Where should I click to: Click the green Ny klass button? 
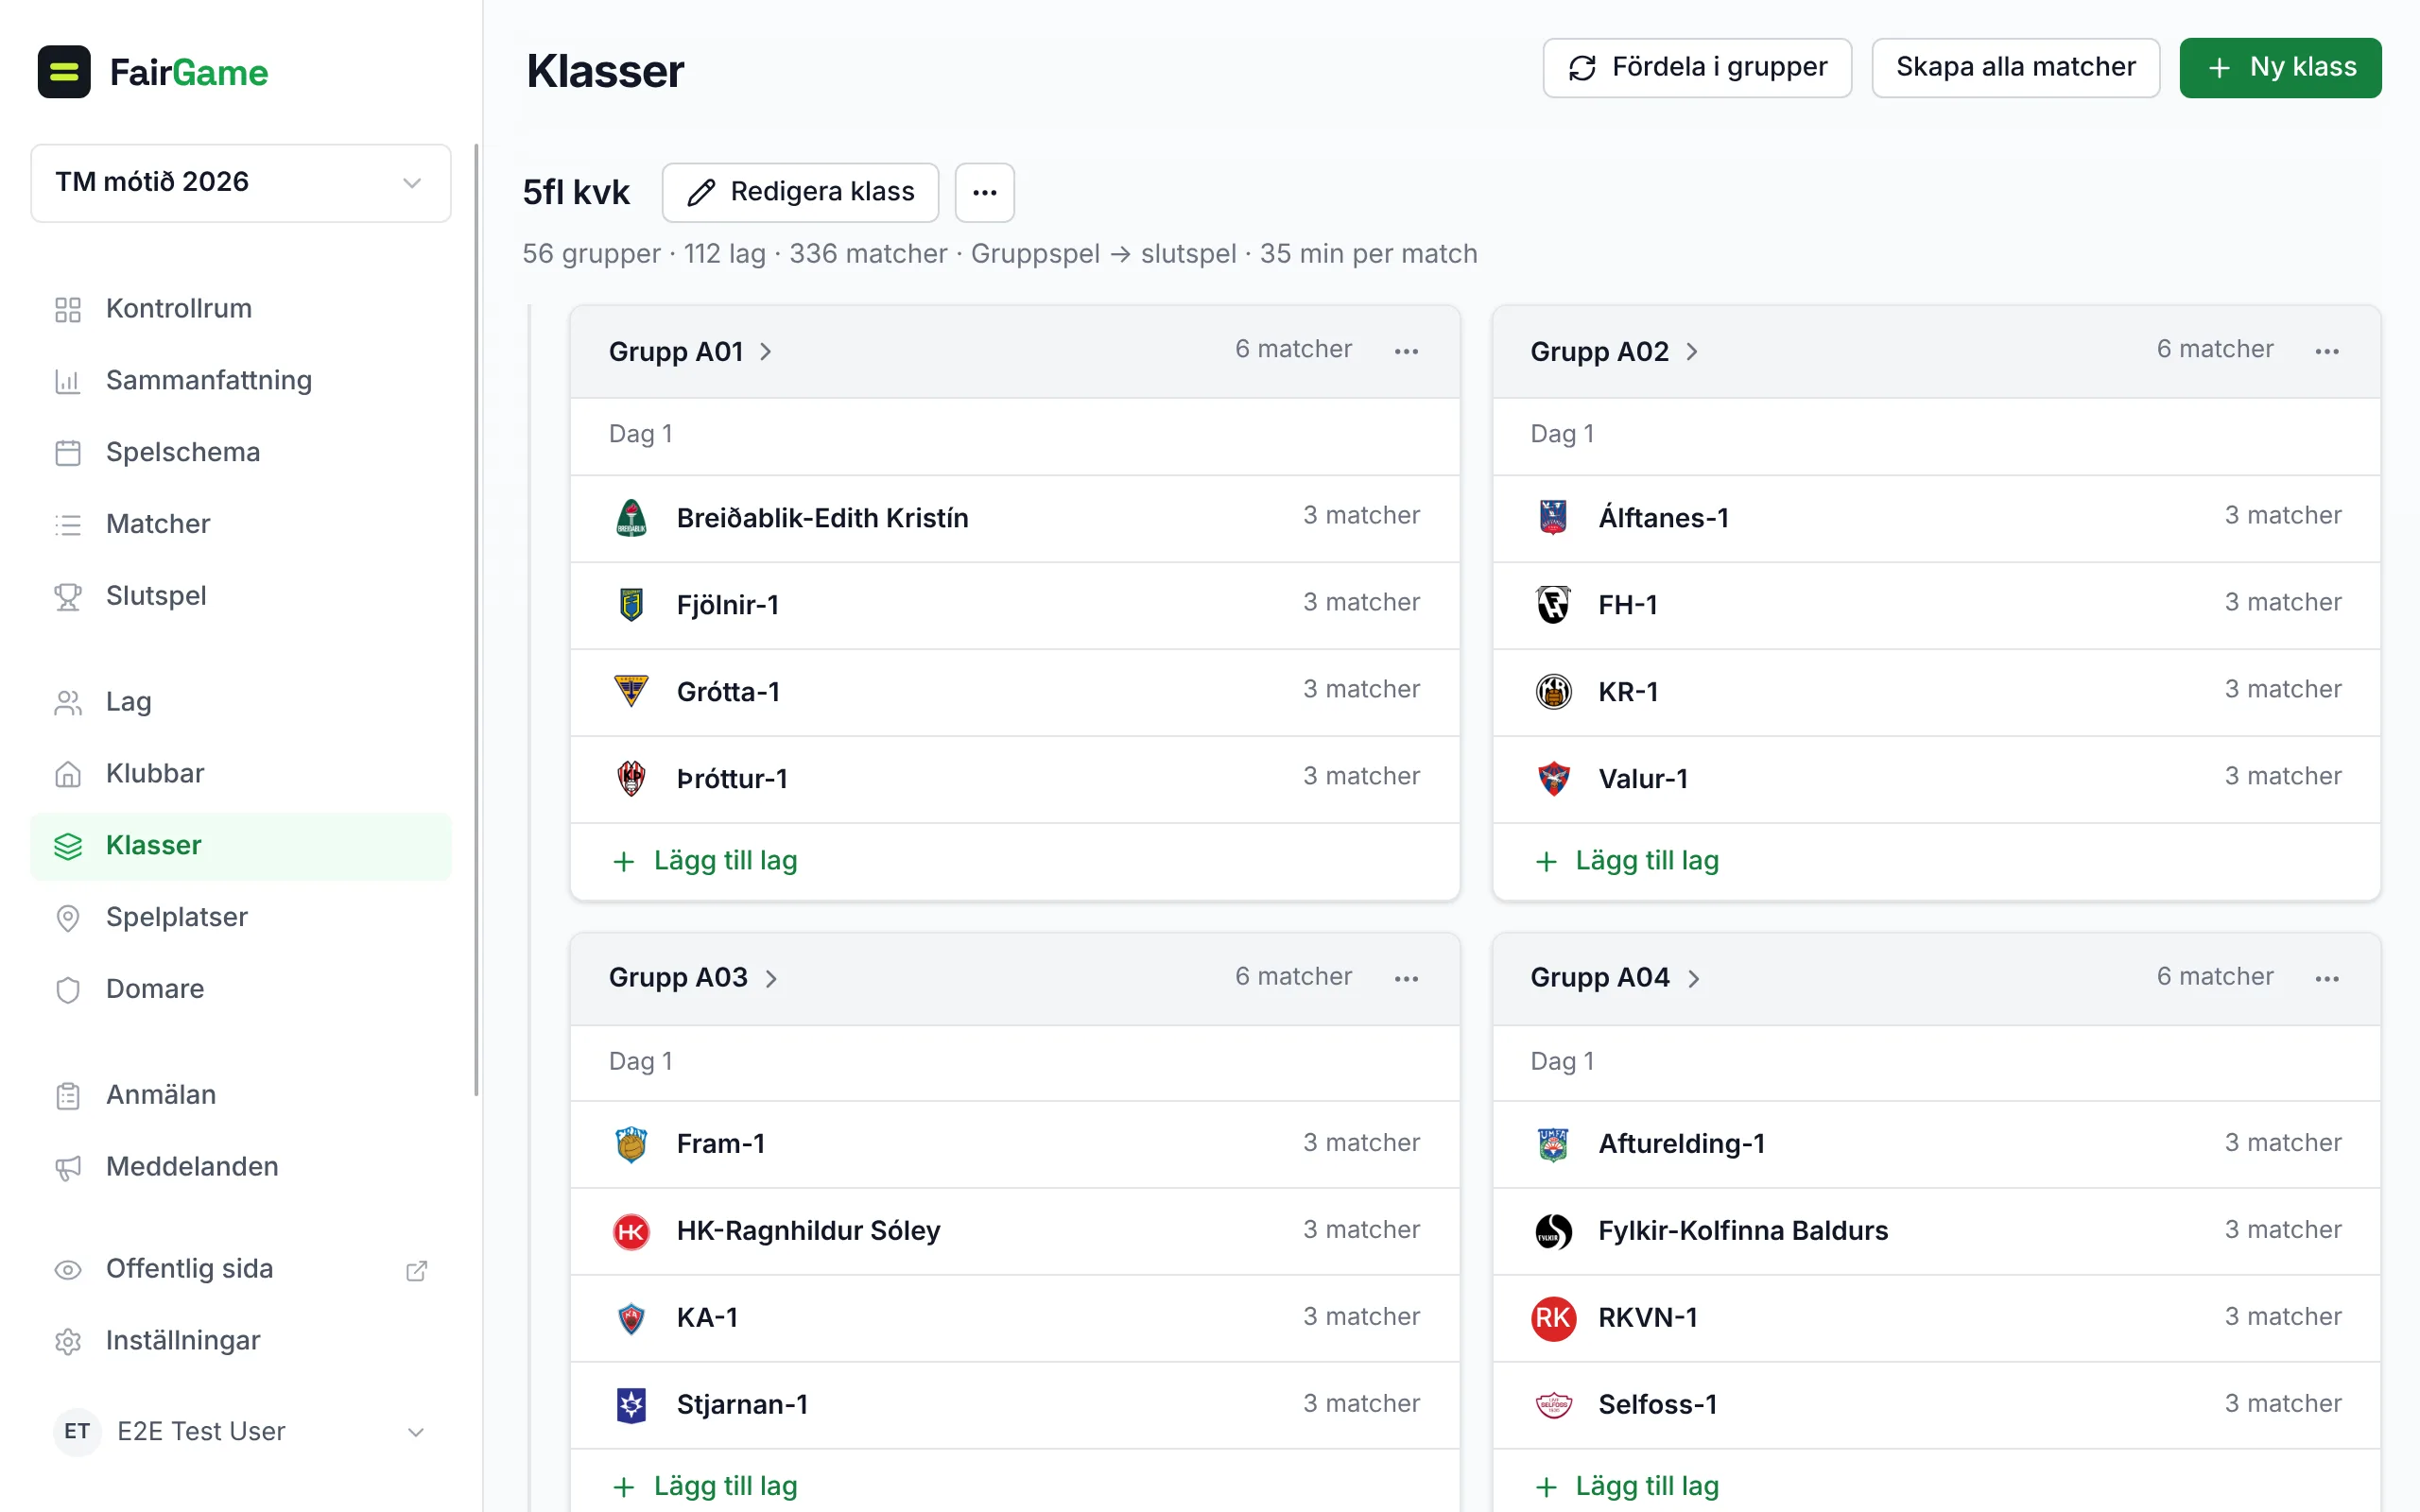click(x=2280, y=67)
